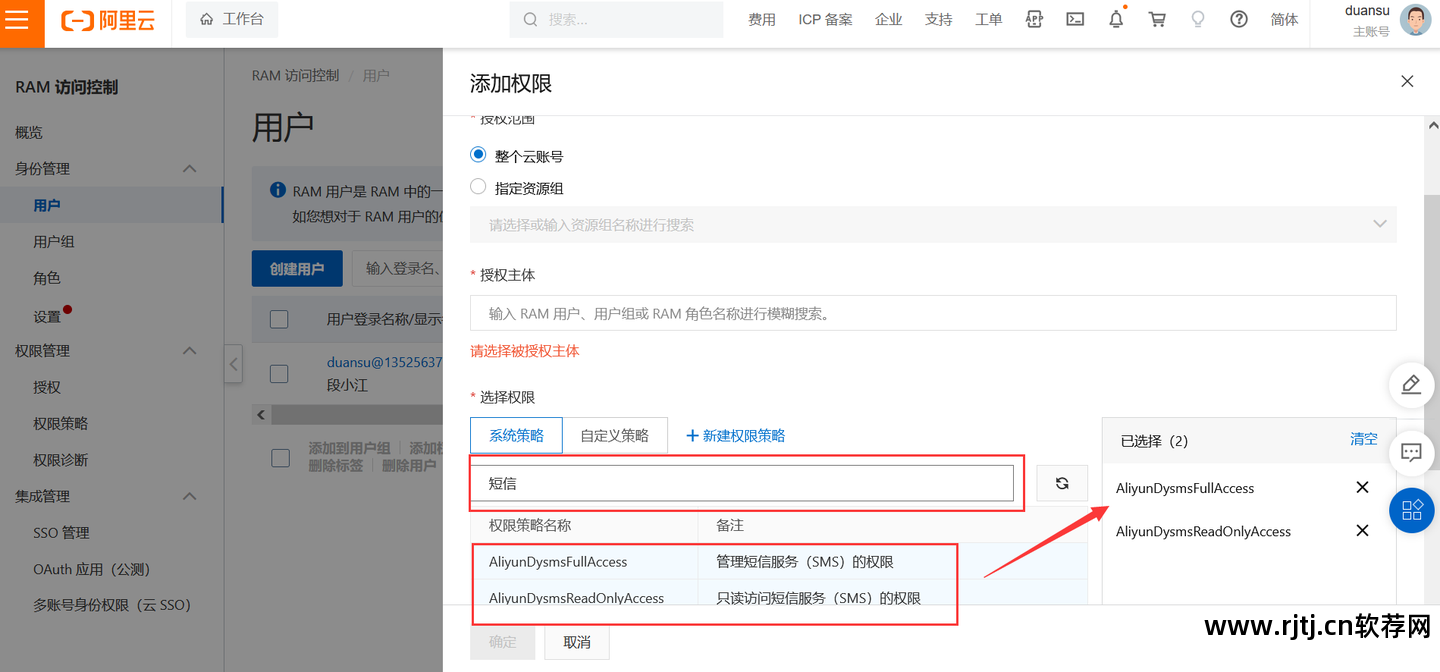Open the help question mark icon
The width and height of the screenshot is (1440, 672).
point(1239,19)
